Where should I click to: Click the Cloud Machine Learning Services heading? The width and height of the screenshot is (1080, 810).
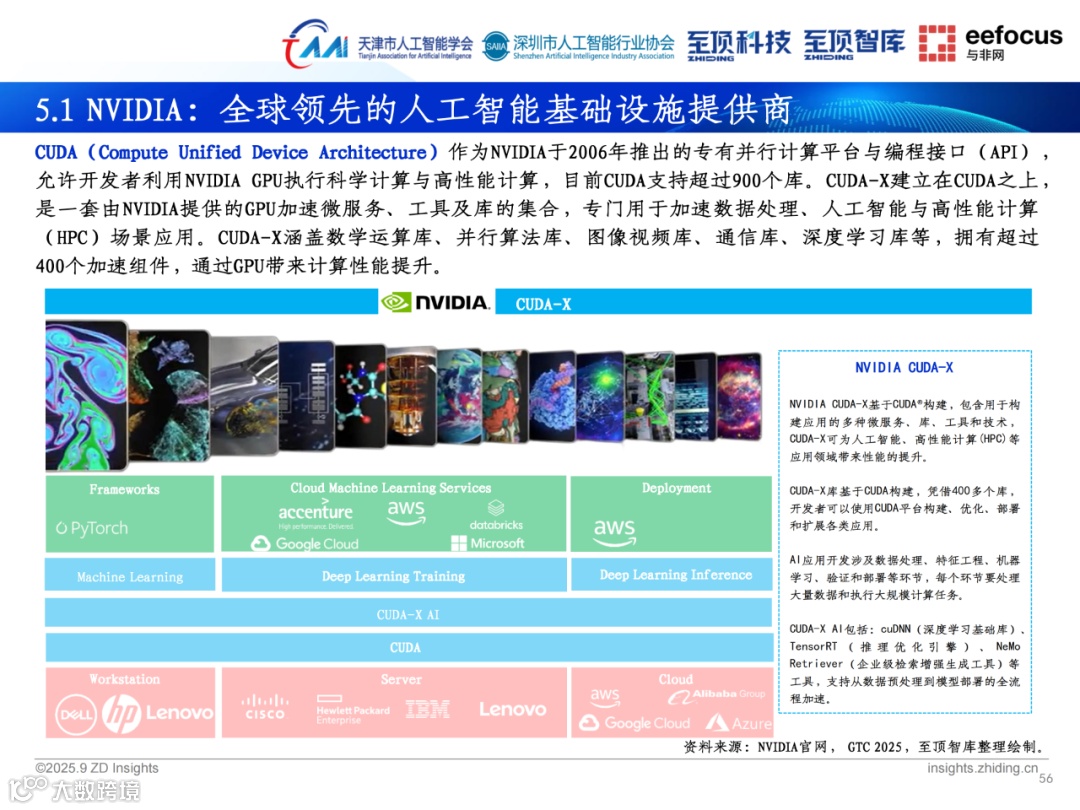391,488
